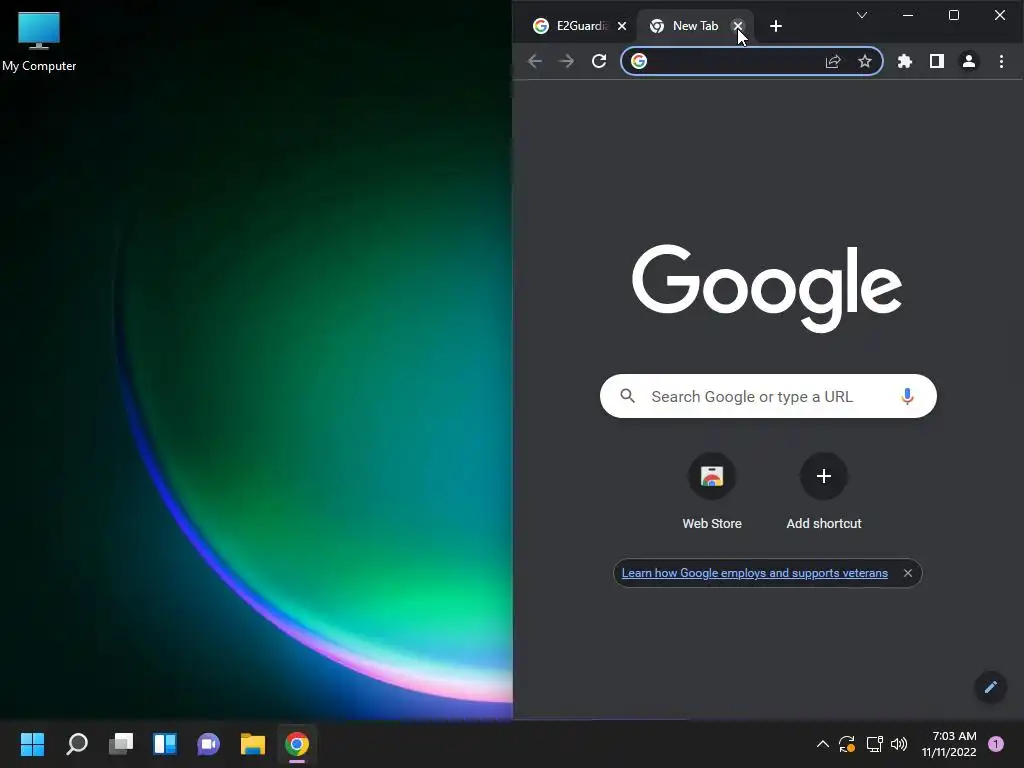1024x768 pixels.
Task: Switch to the E2Guardian tab
Action: 571,26
